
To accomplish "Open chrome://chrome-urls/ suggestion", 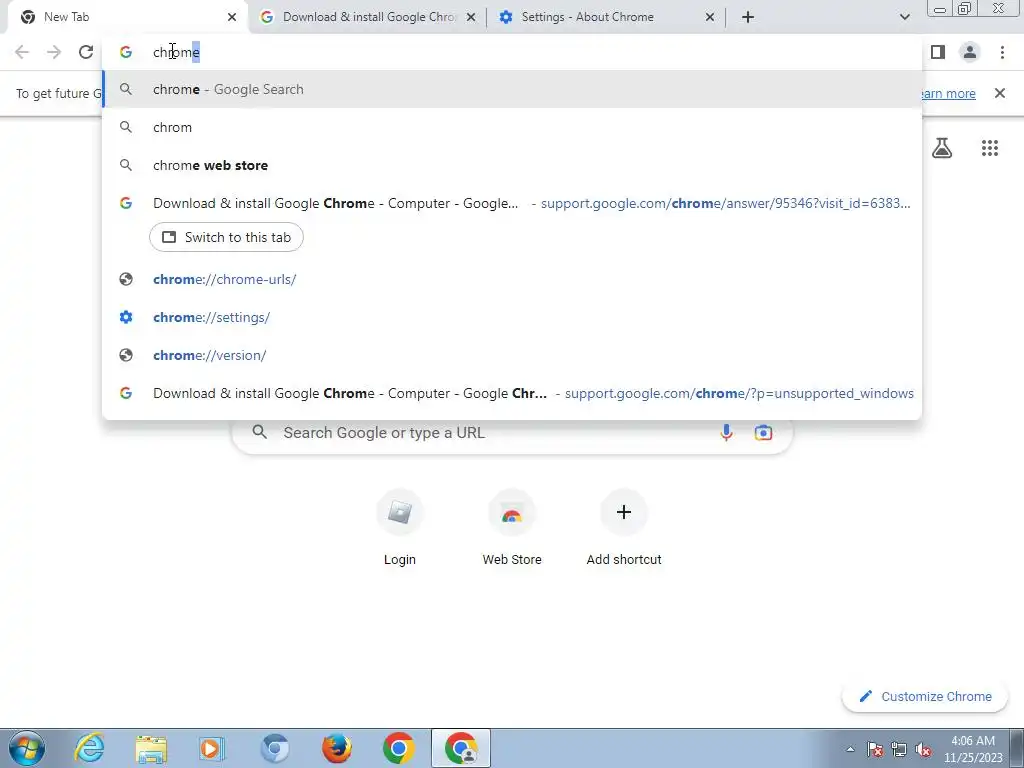I will coord(512,280).
